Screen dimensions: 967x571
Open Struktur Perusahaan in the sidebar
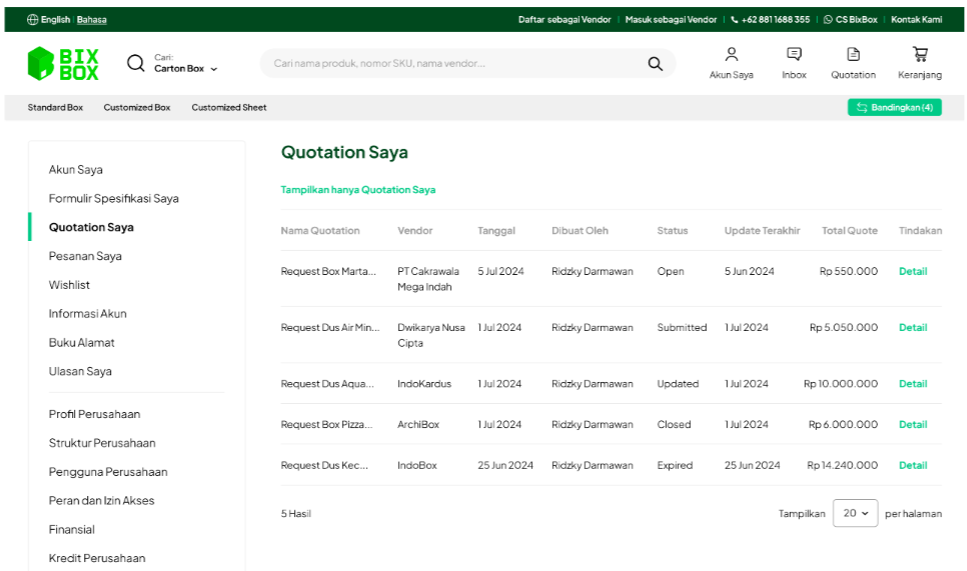pos(102,443)
